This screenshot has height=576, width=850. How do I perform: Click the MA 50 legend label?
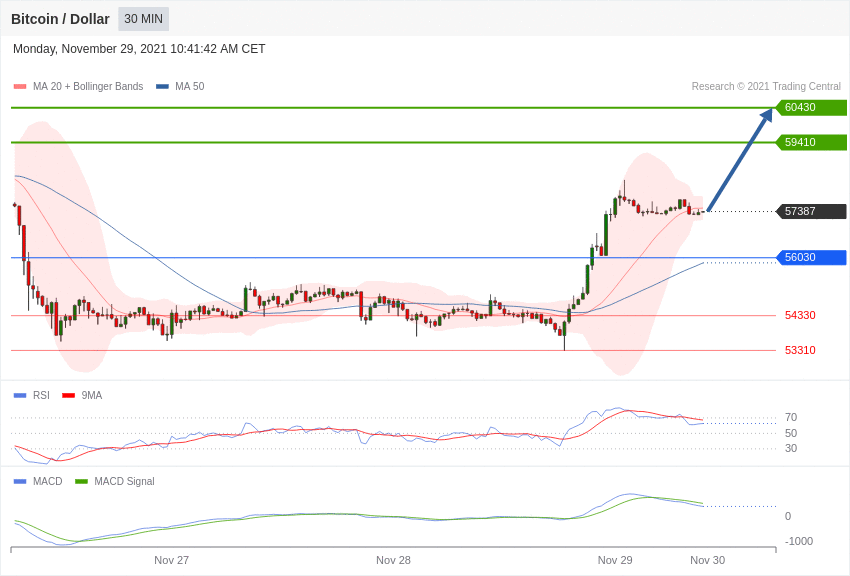coord(190,86)
